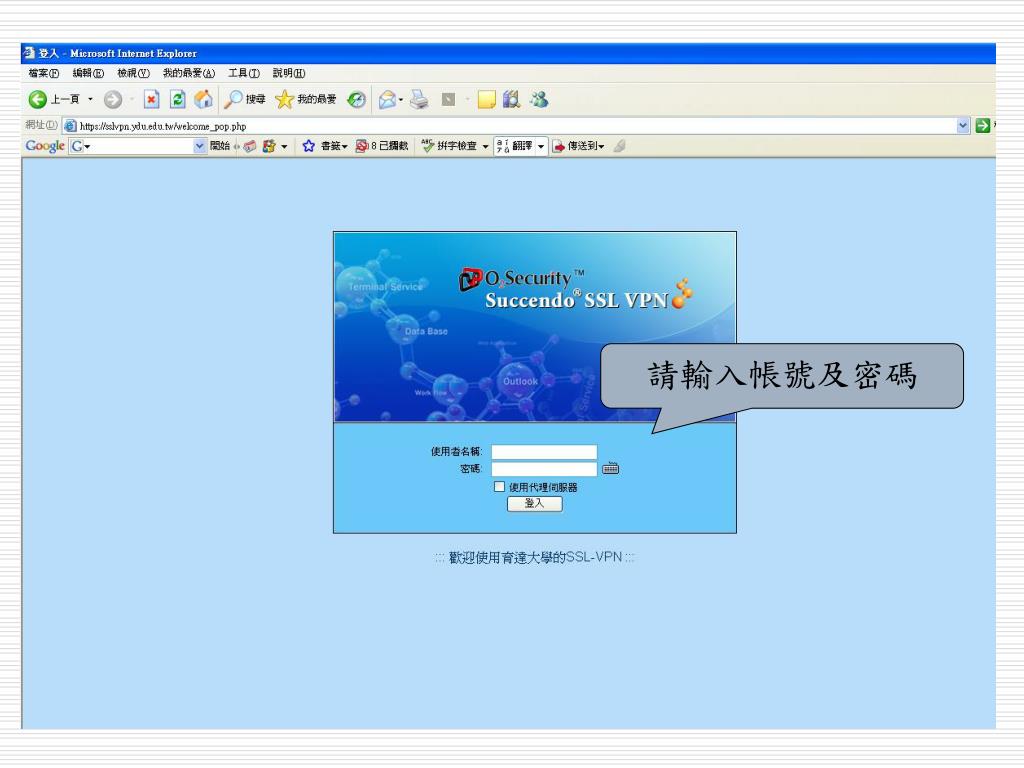Click the green Go arrow beside address bar
The width and height of the screenshot is (1024, 768).
click(x=983, y=125)
